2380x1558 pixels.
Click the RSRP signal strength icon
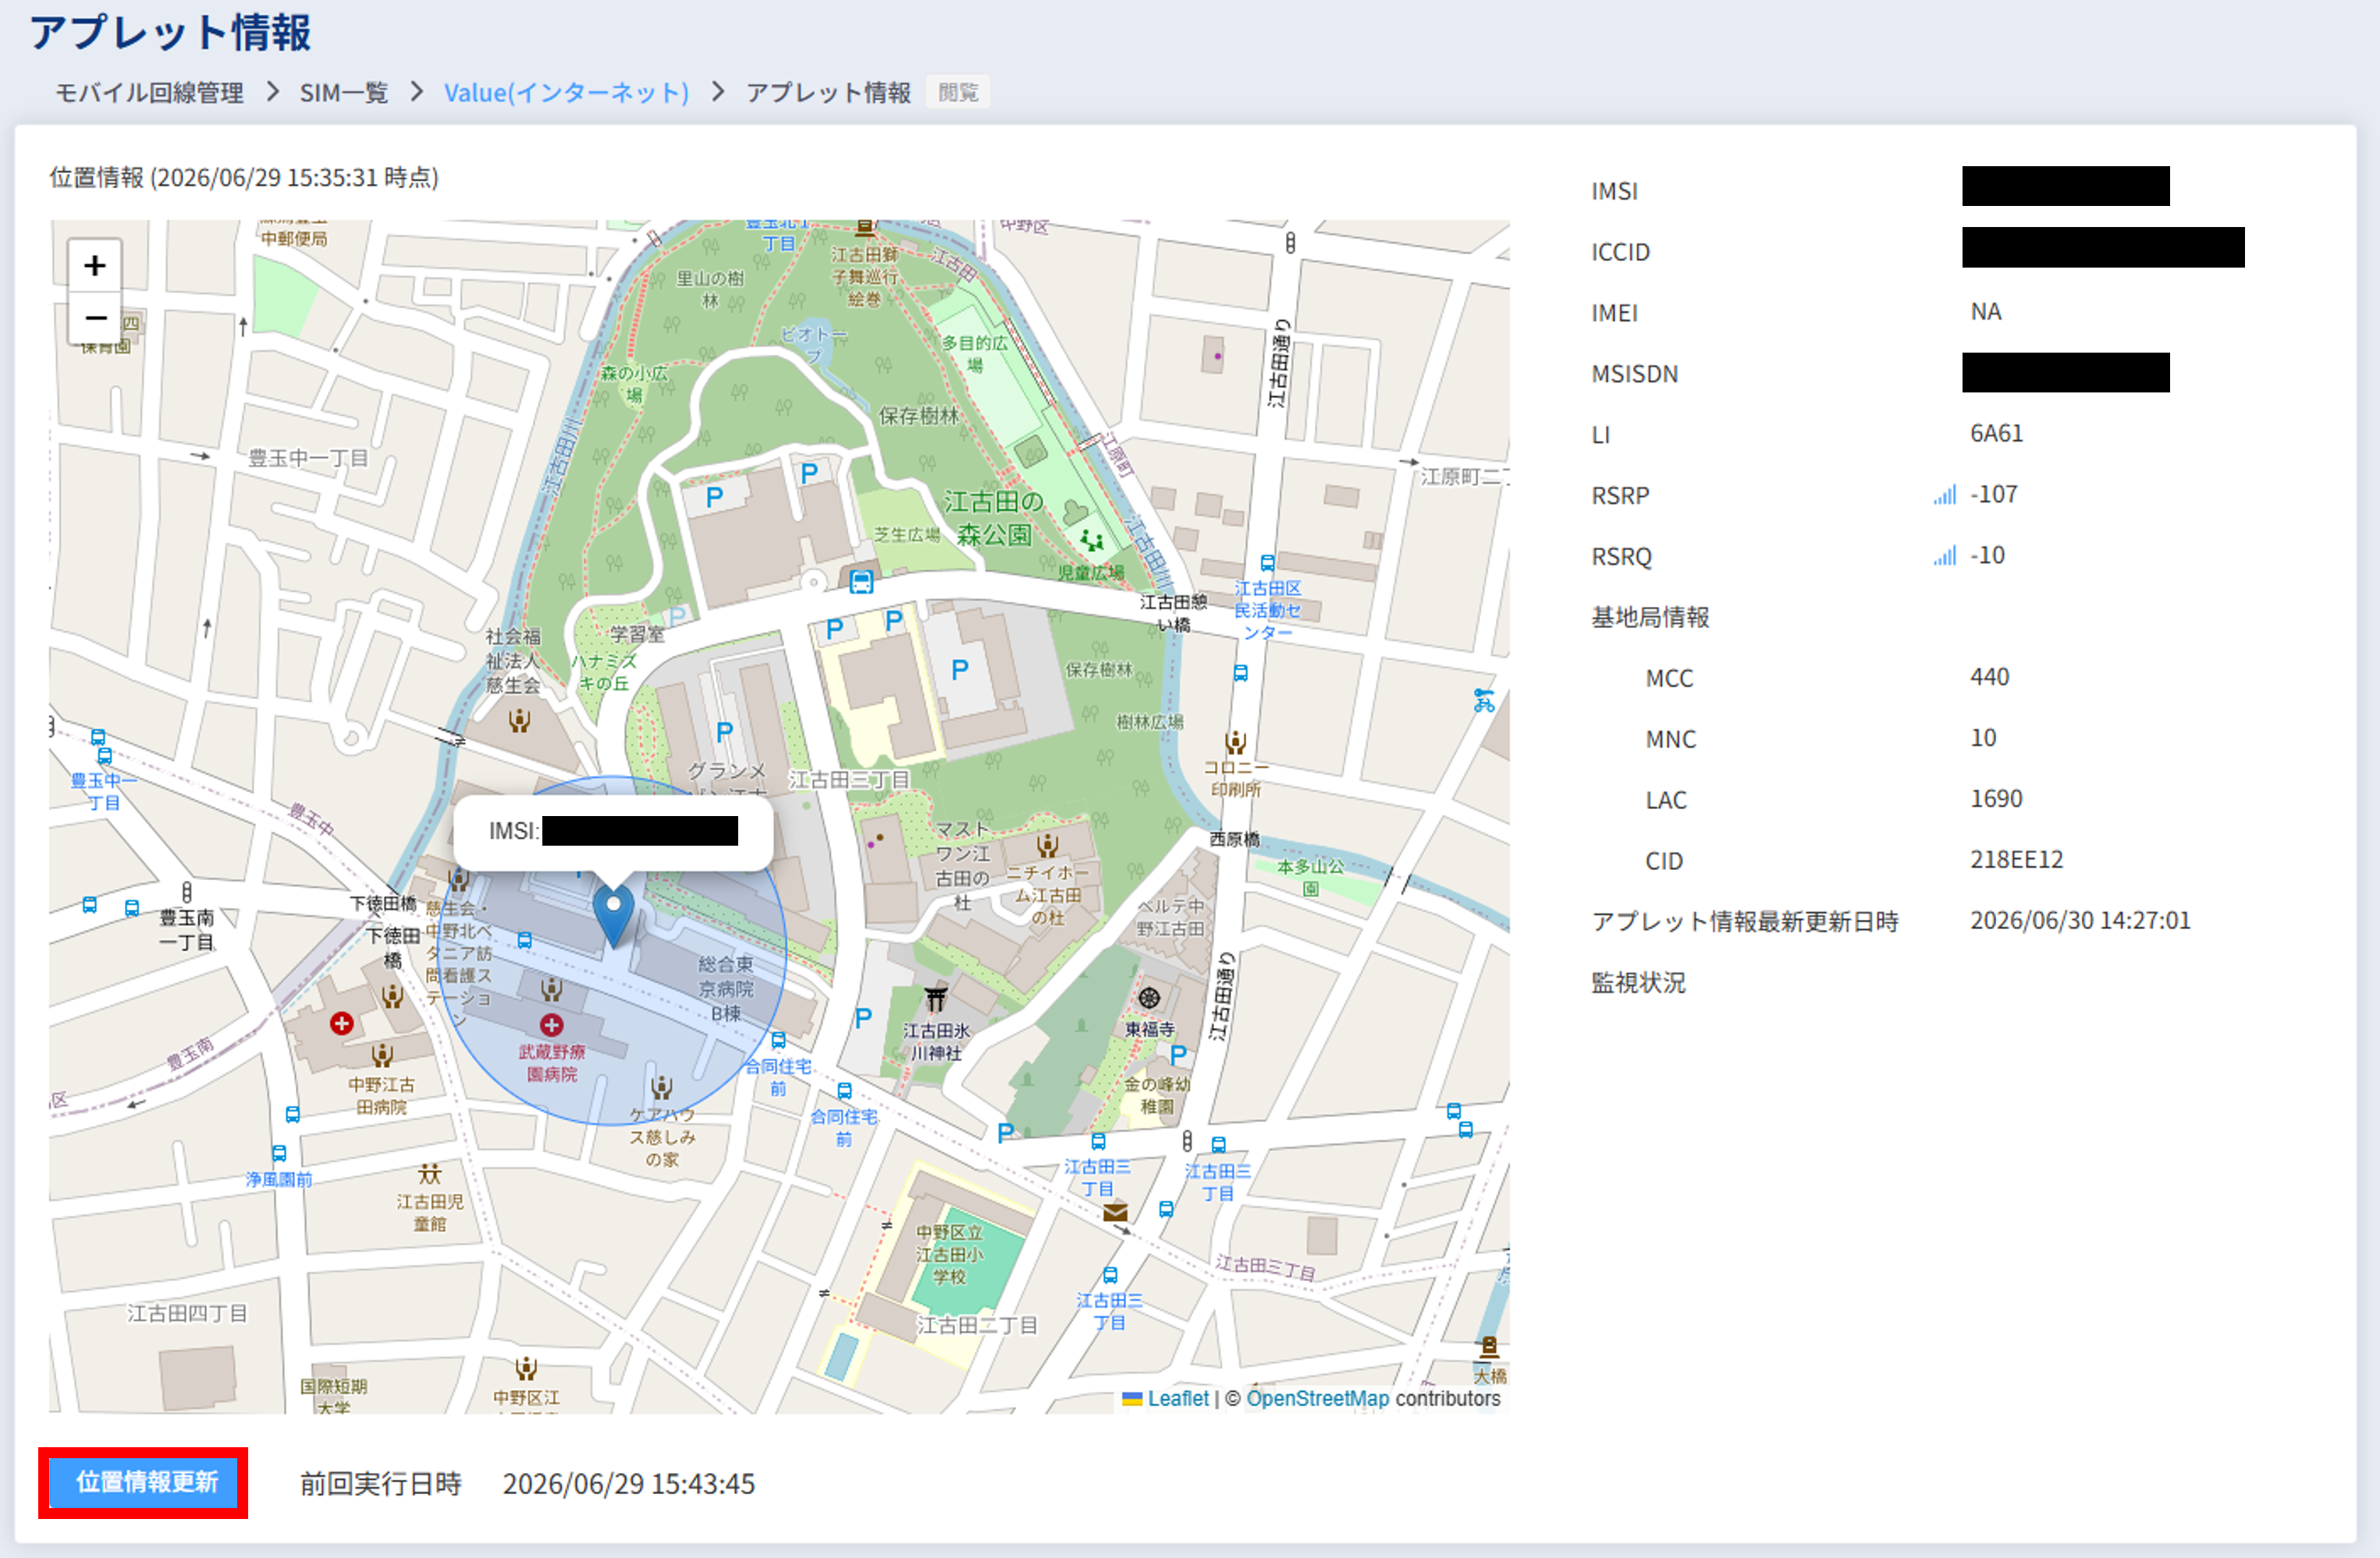pos(1944,494)
